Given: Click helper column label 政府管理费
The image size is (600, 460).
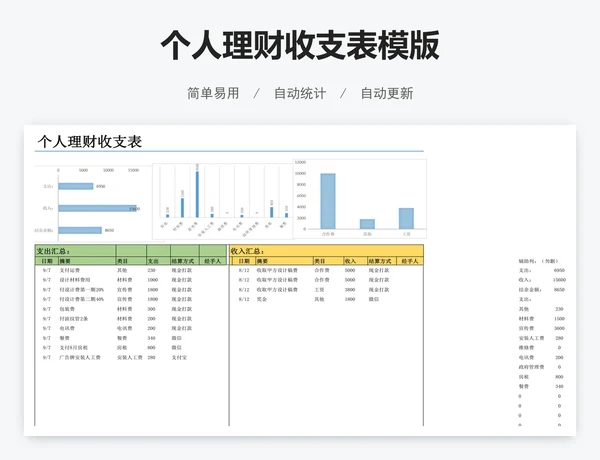Looking at the screenshot, I should click(x=531, y=367).
